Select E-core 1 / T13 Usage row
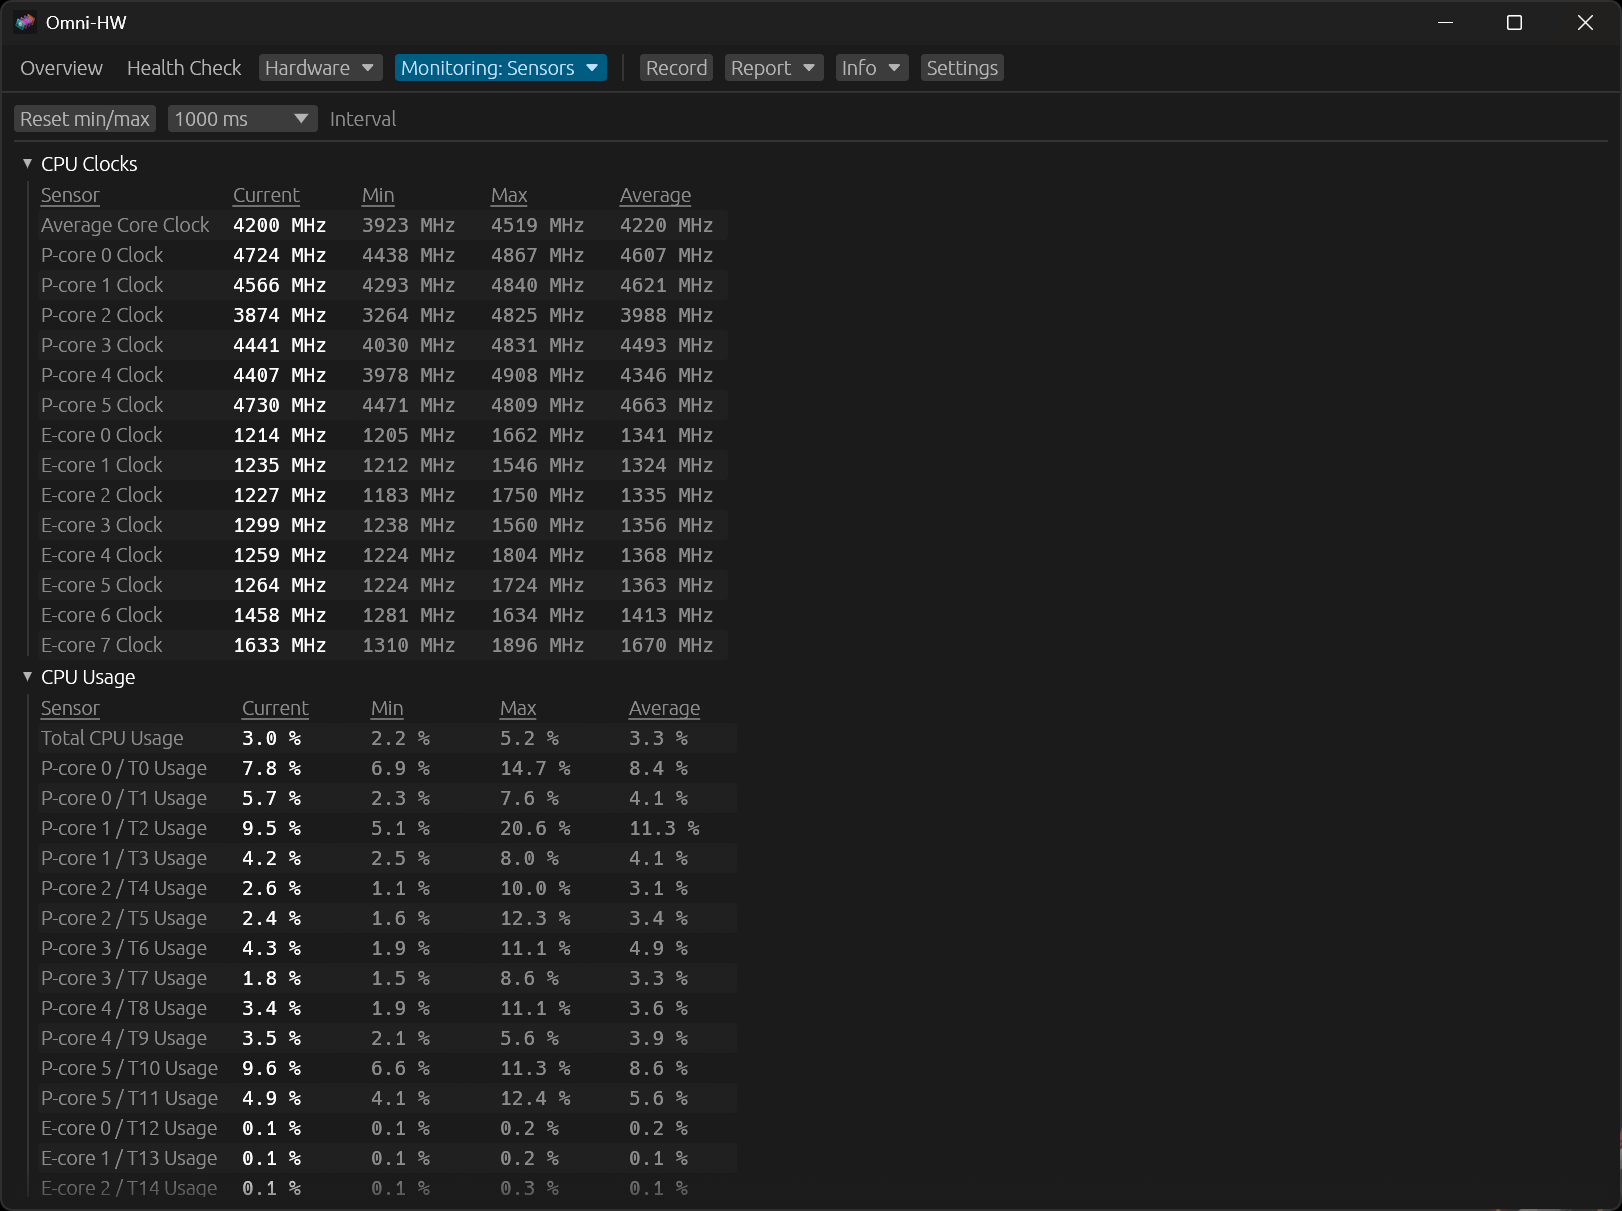This screenshot has height=1211, width=1622. [387, 1158]
